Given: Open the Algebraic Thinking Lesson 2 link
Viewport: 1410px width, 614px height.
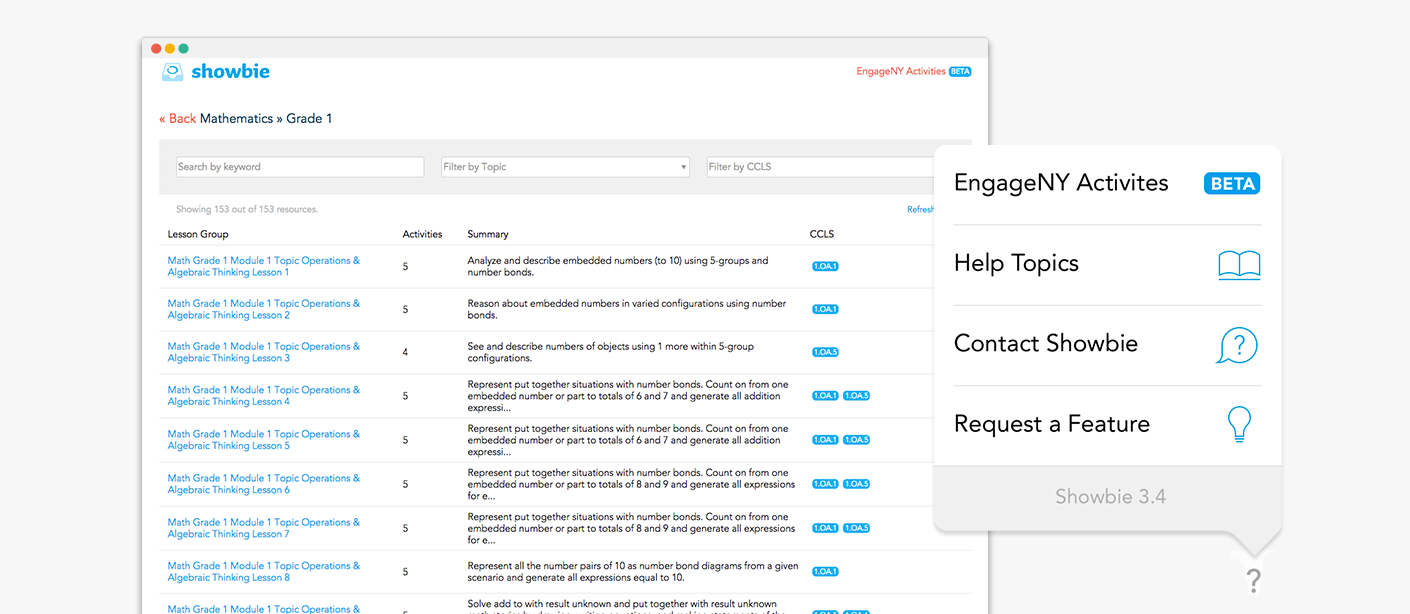Looking at the screenshot, I should [x=264, y=309].
